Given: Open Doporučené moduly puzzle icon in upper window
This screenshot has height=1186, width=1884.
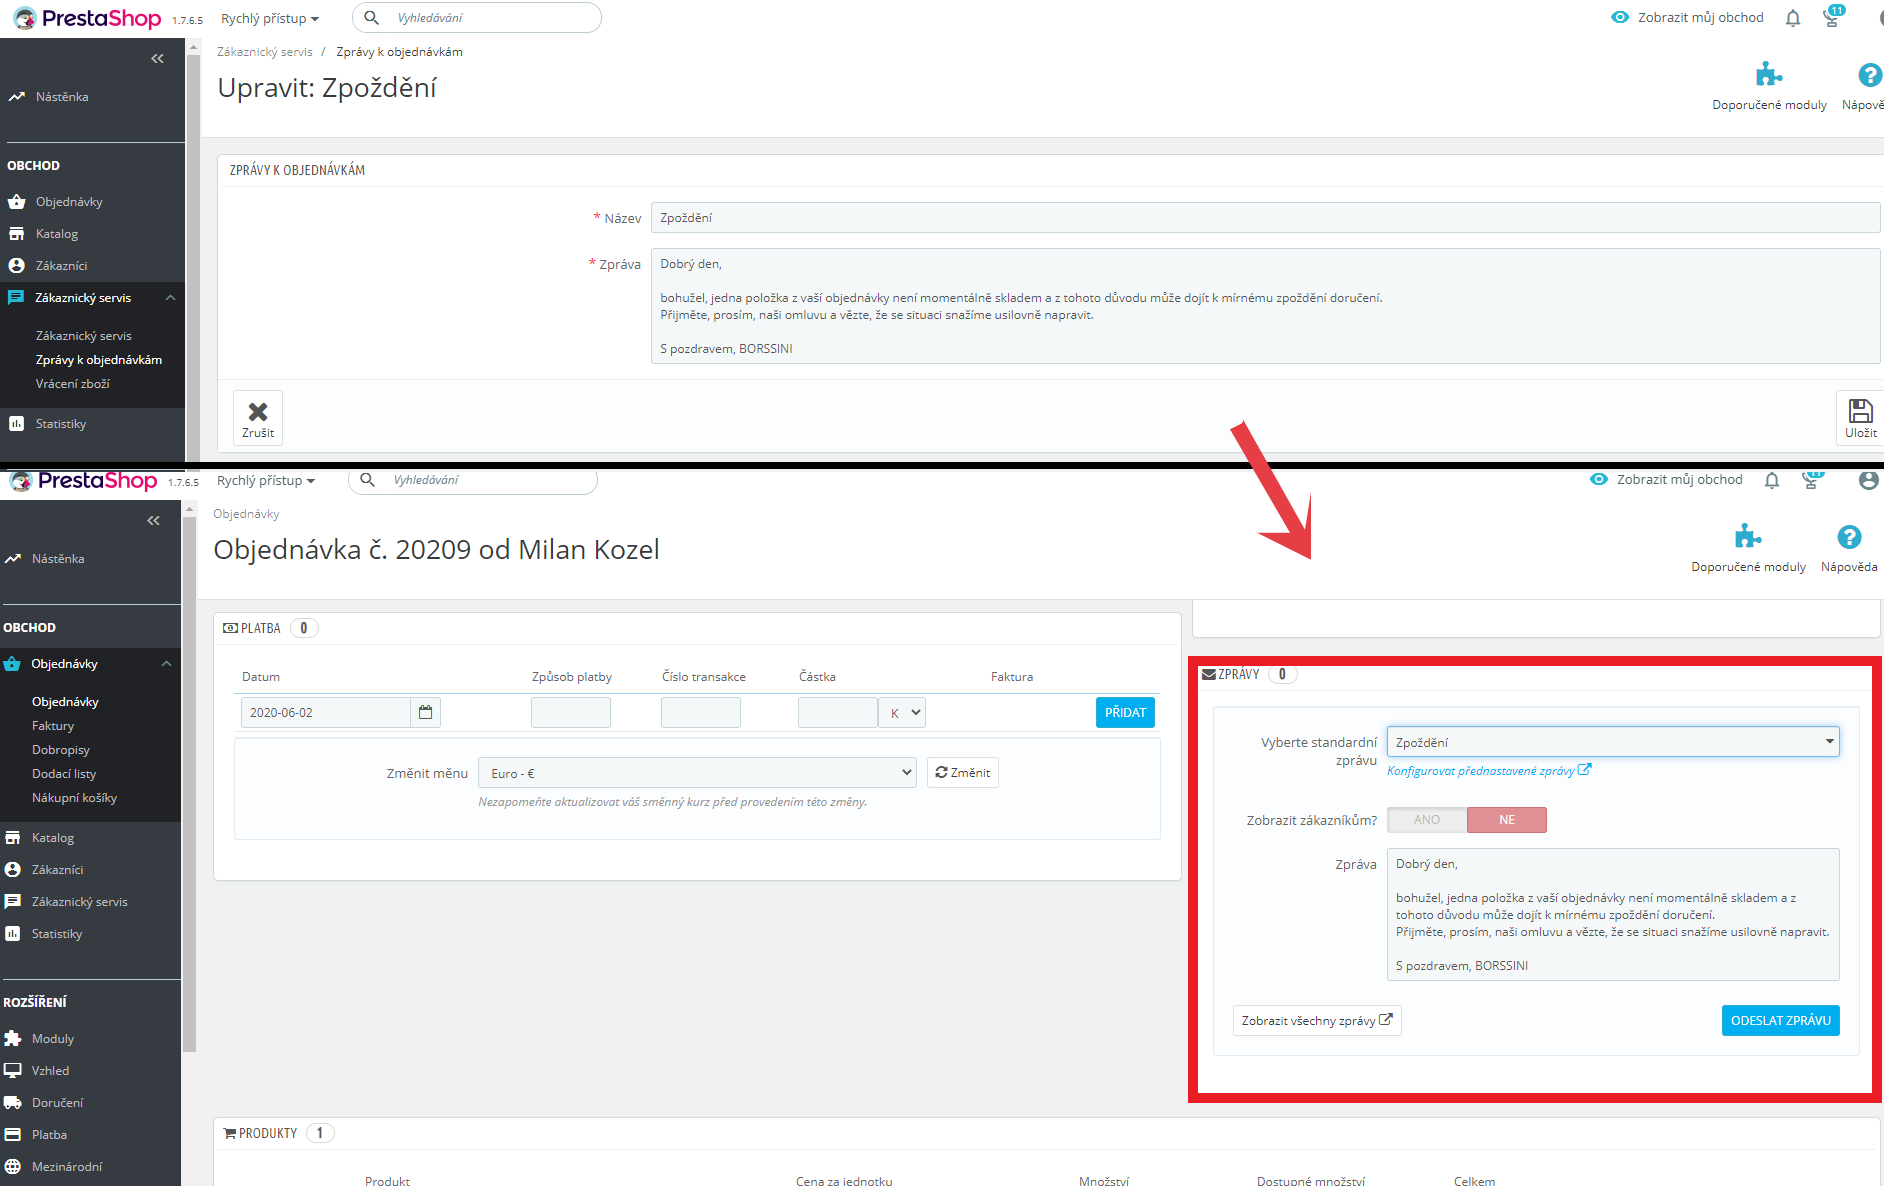Looking at the screenshot, I should point(1769,74).
